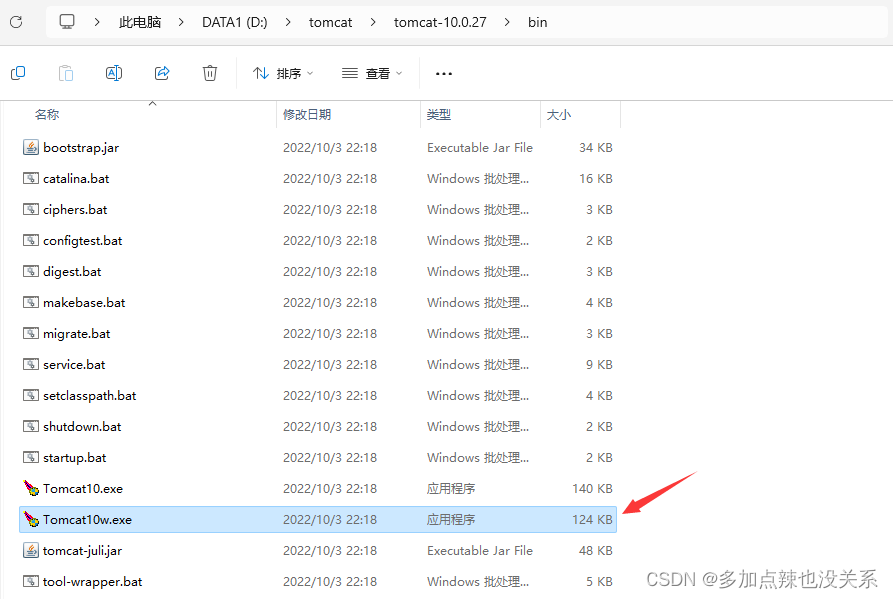Click the shutdown.bat file icon
The height and width of the screenshot is (599, 893).
(31, 426)
